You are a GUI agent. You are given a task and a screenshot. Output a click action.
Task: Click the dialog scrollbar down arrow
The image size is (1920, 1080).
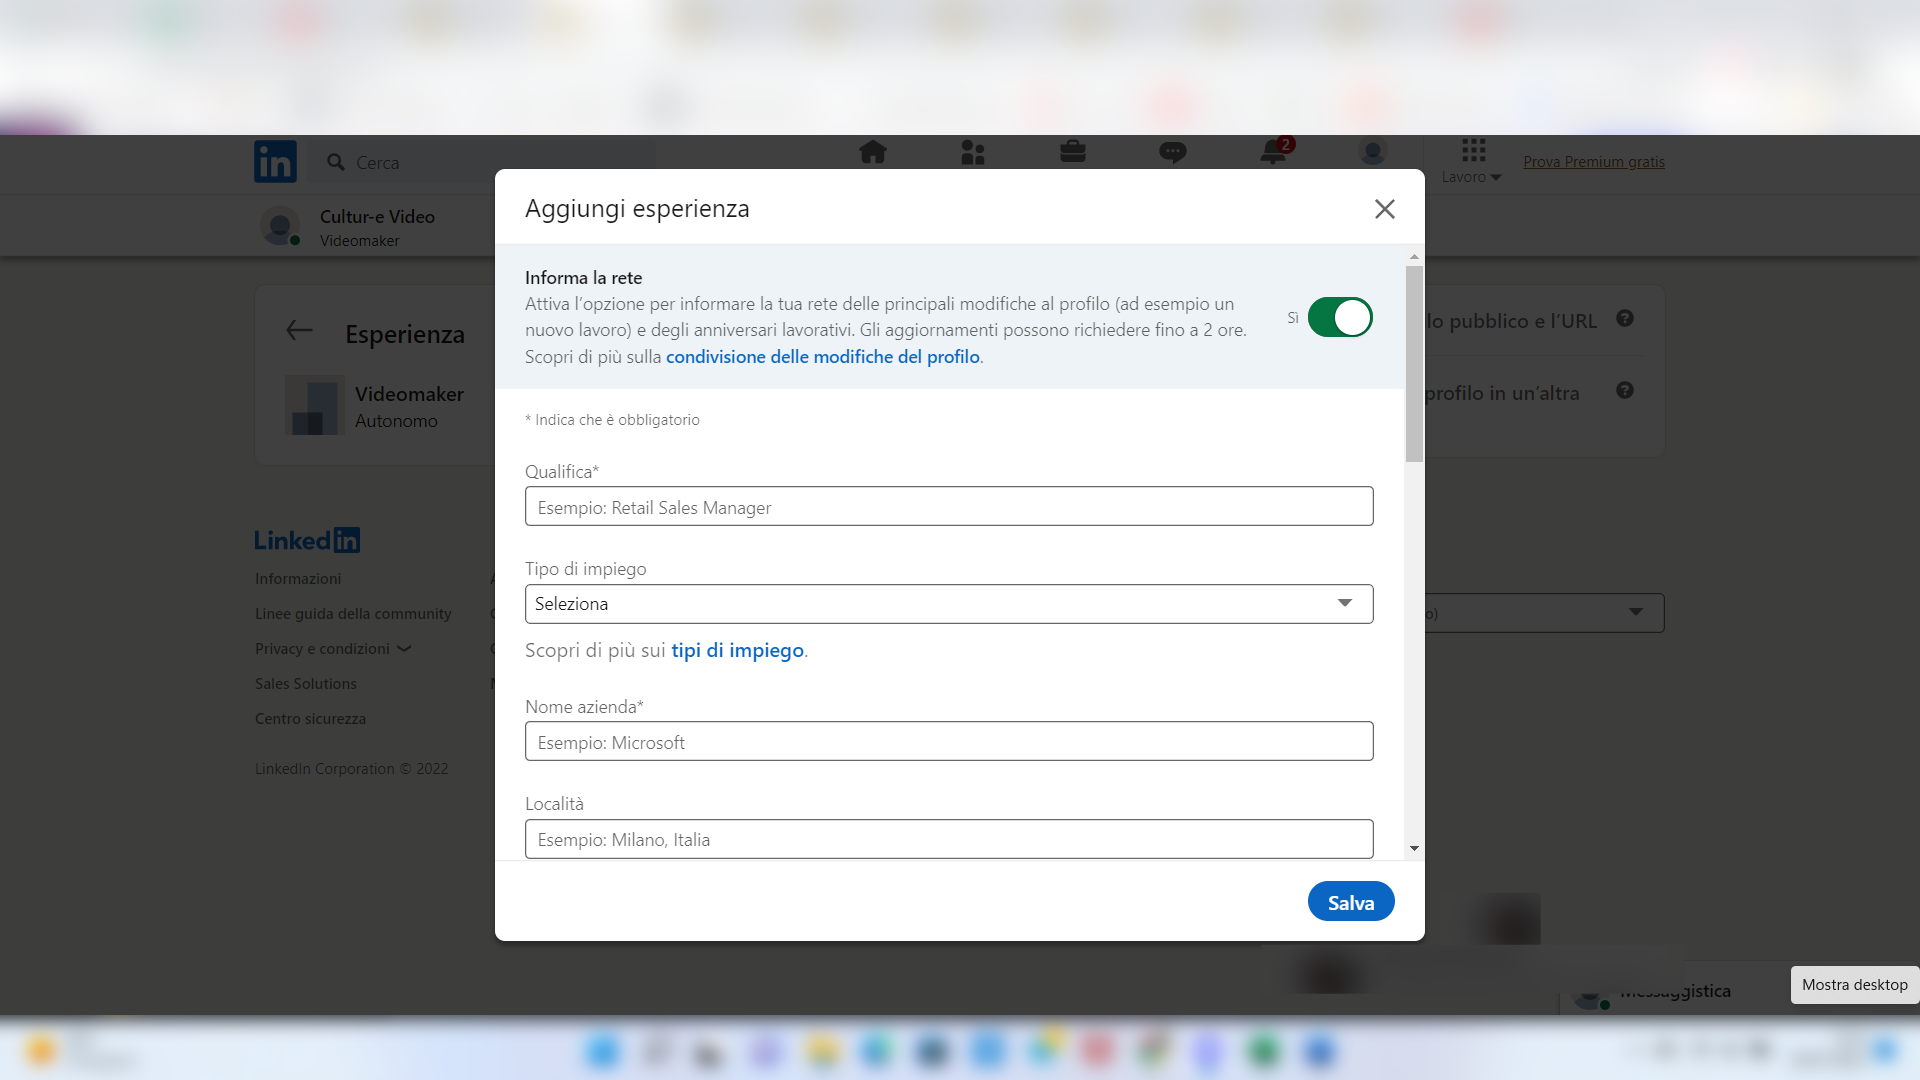(x=1414, y=848)
